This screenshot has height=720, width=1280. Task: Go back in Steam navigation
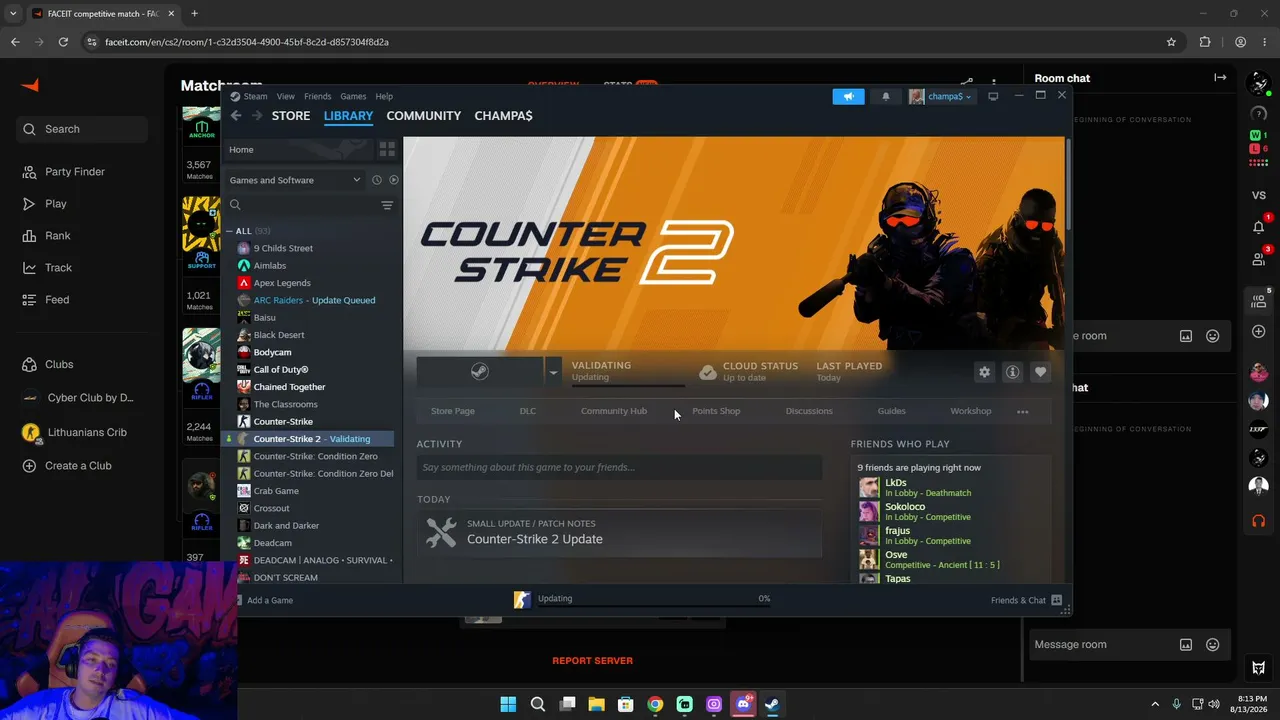[x=236, y=116]
